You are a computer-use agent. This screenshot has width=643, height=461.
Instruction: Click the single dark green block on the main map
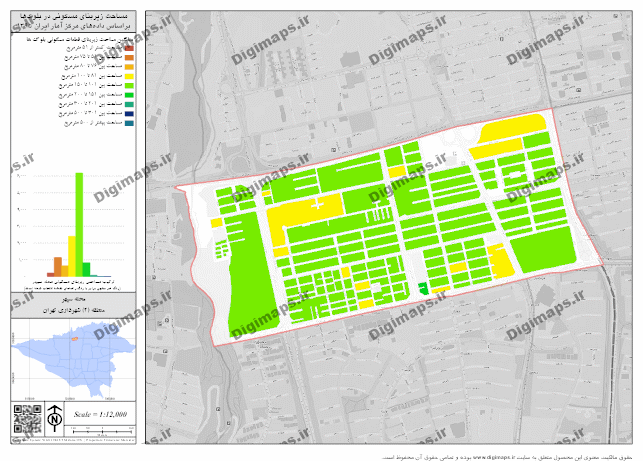tap(423, 288)
